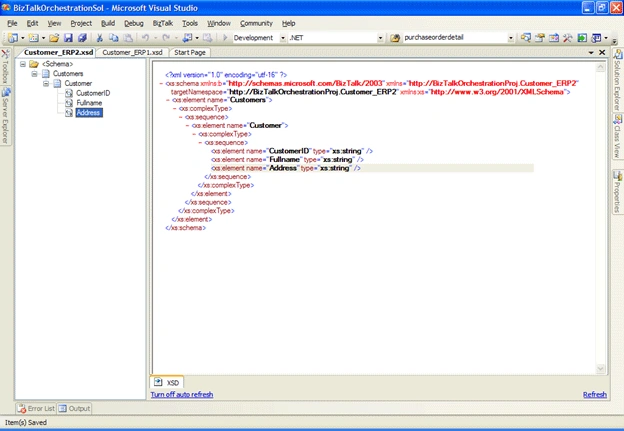The image size is (624, 431).
Task: Open the Output tab
Action: (x=74, y=409)
